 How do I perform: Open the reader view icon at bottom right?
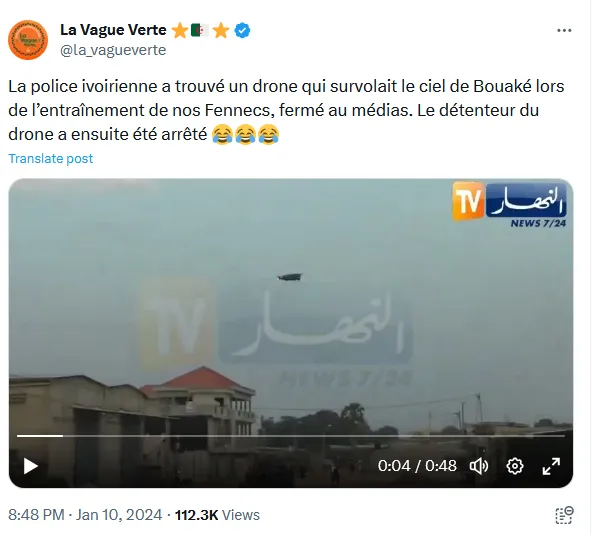[564, 515]
